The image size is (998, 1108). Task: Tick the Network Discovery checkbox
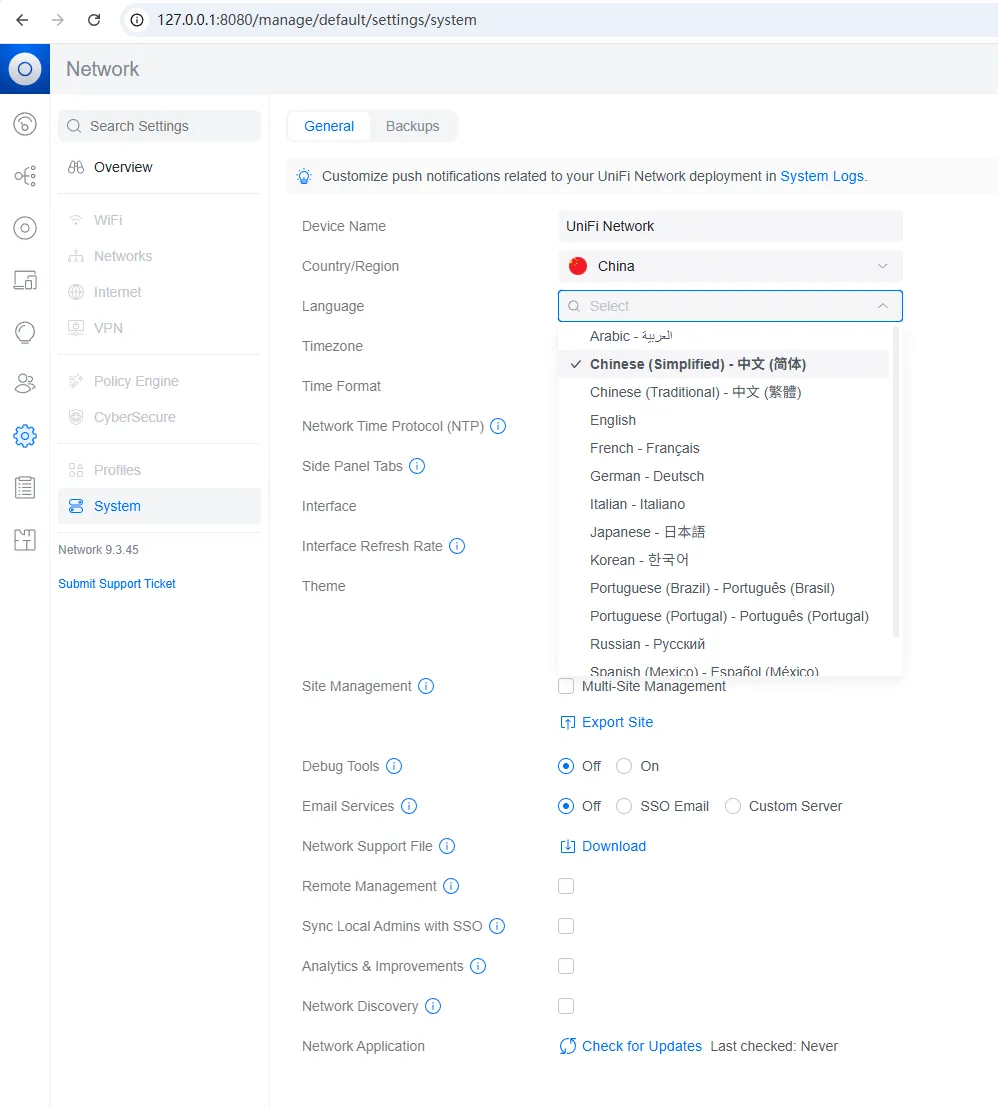coord(566,1006)
